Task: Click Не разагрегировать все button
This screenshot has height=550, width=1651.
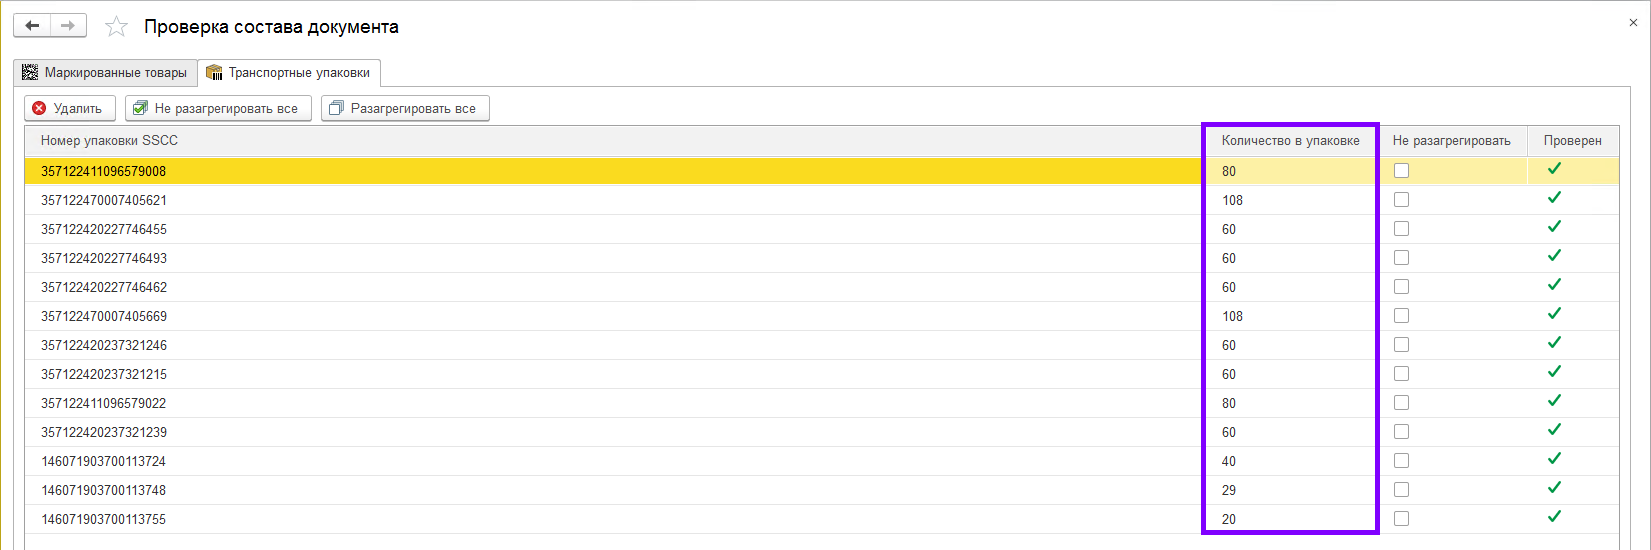Action: click(217, 108)
